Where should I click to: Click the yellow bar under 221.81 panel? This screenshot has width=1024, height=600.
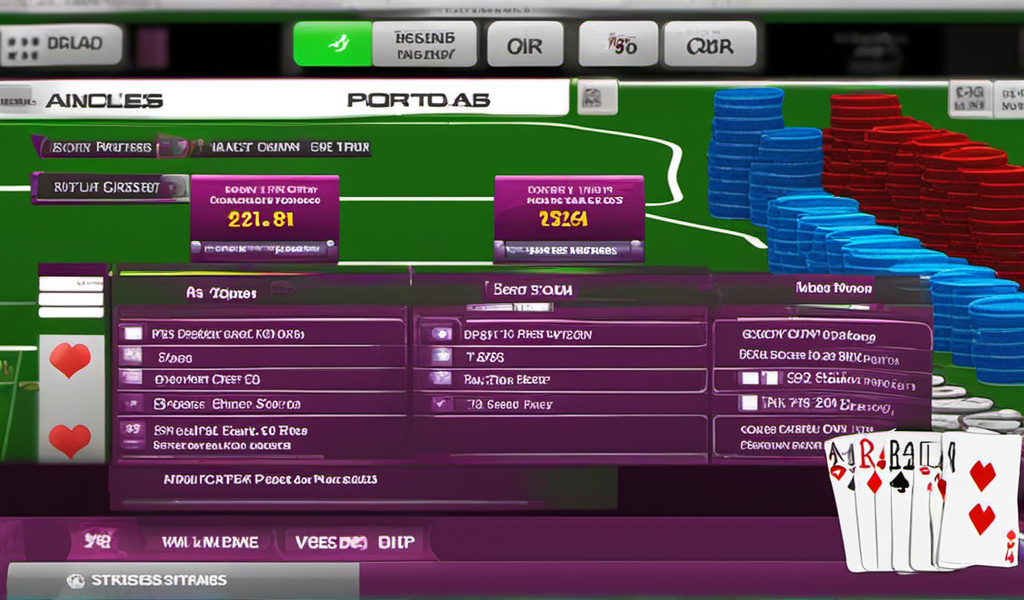(x=264, y=246)
